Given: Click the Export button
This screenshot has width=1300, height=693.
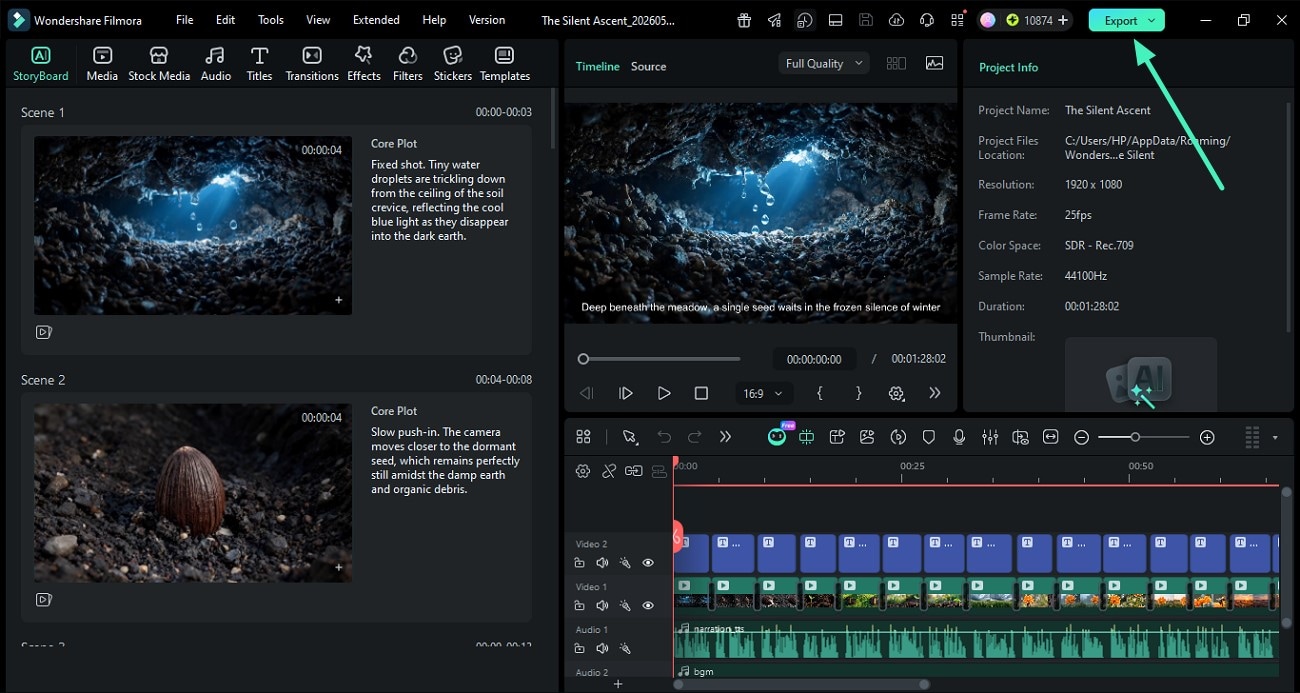Looking at the screenshot, I should [1127, 20].
